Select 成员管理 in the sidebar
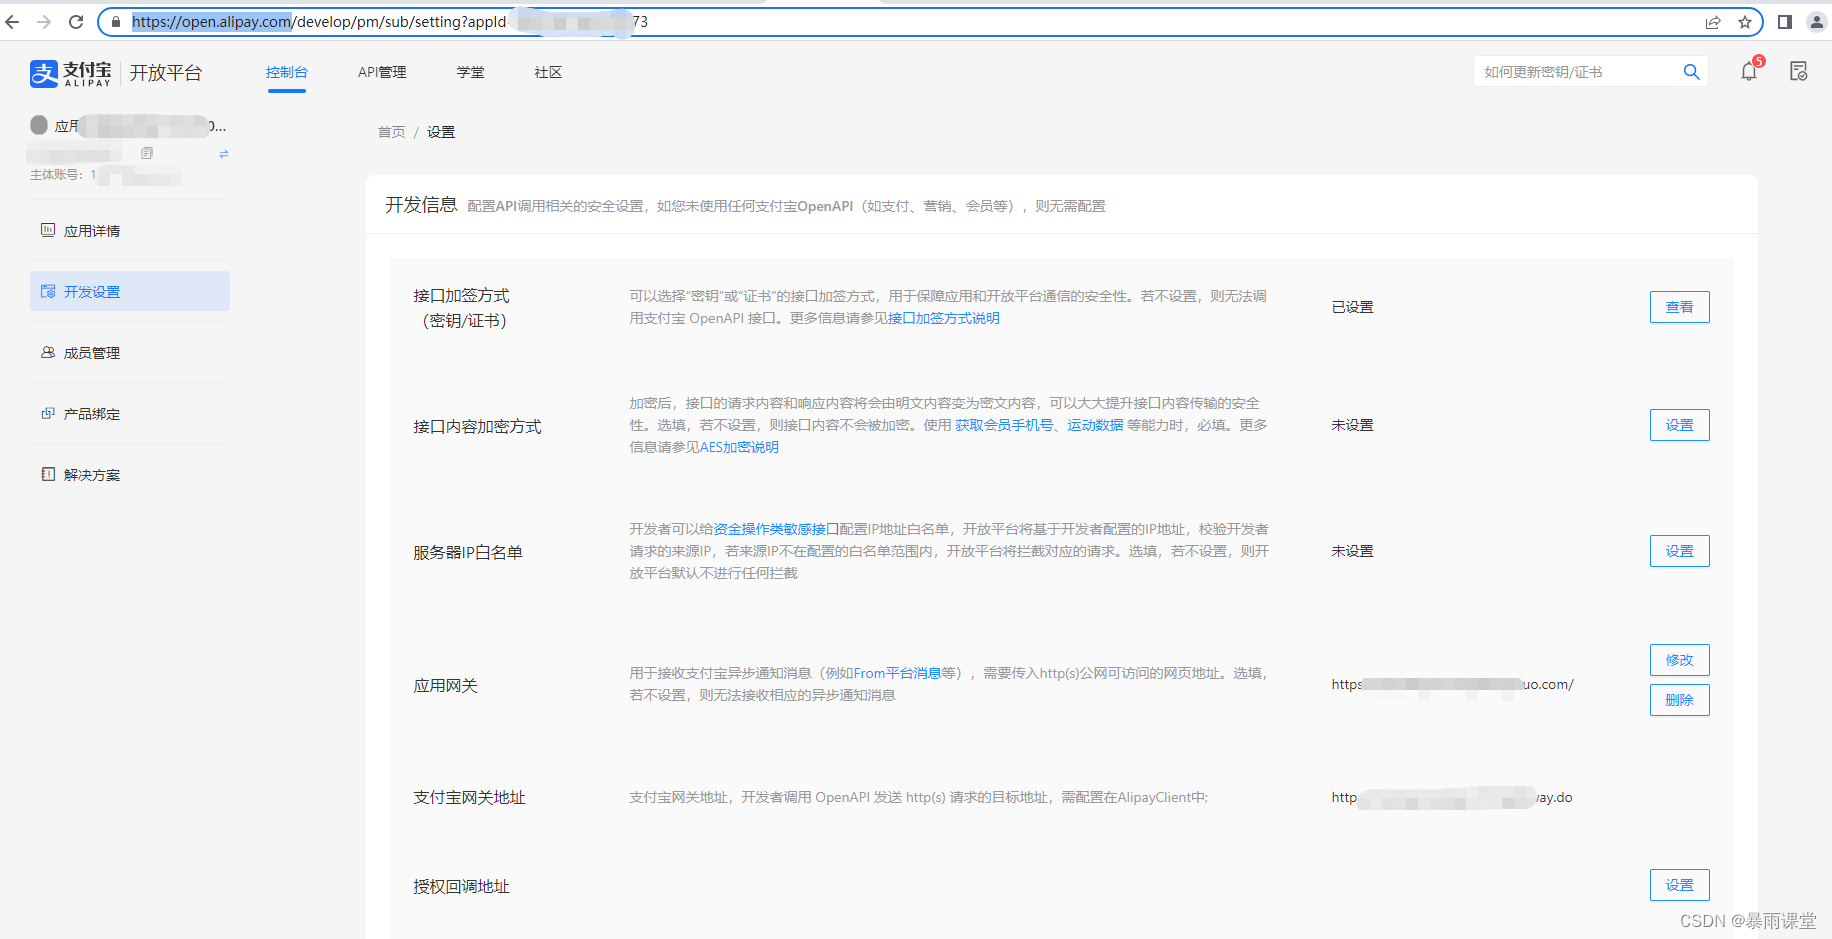The width and height of the screenshot is (1832, 939). (x=130, y=352)
